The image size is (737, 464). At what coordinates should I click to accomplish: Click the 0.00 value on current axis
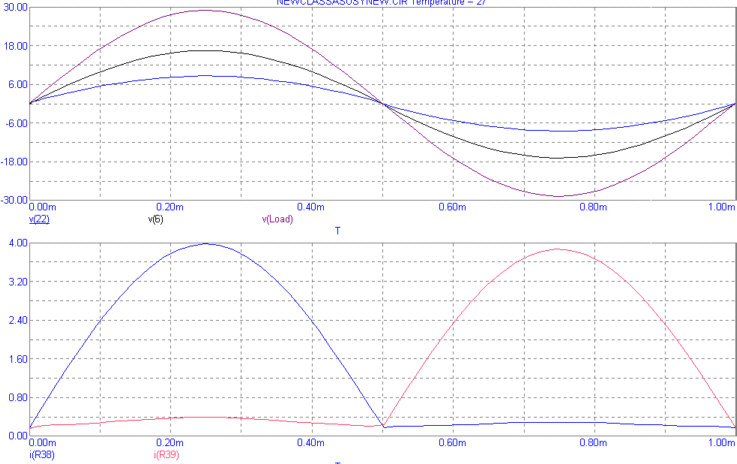pos(18,436)
